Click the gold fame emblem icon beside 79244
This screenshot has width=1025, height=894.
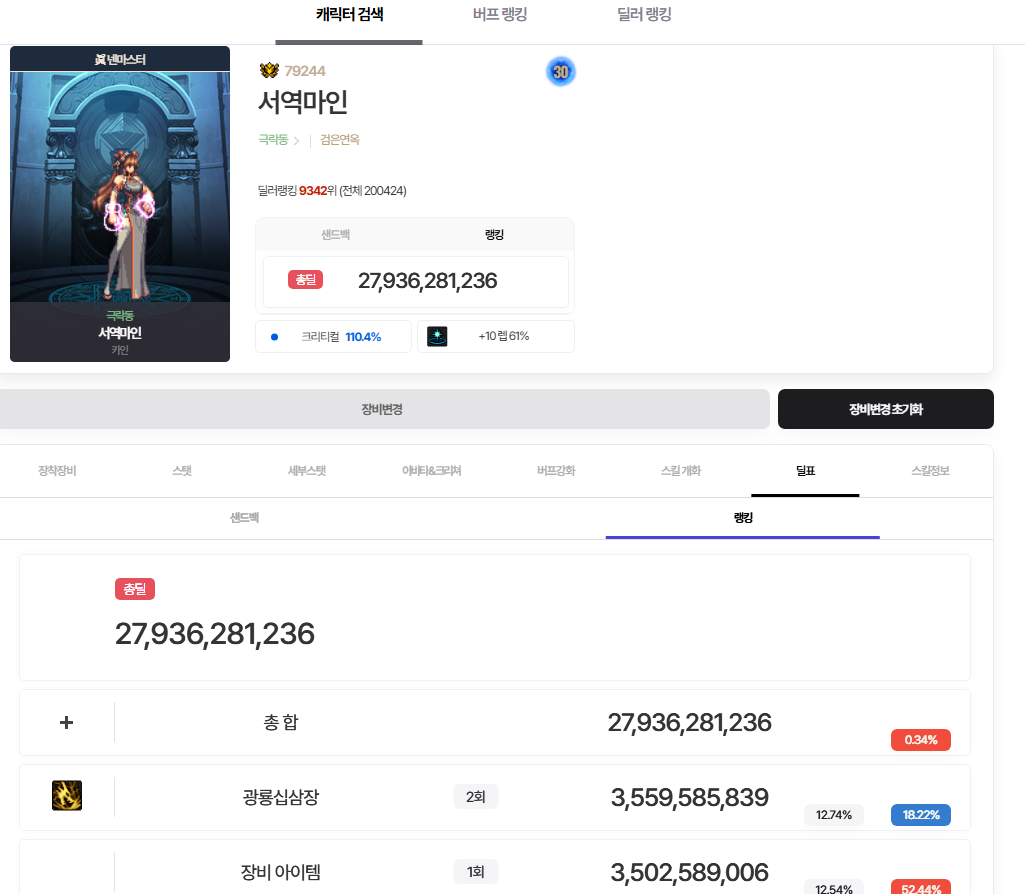coord(269,71)
